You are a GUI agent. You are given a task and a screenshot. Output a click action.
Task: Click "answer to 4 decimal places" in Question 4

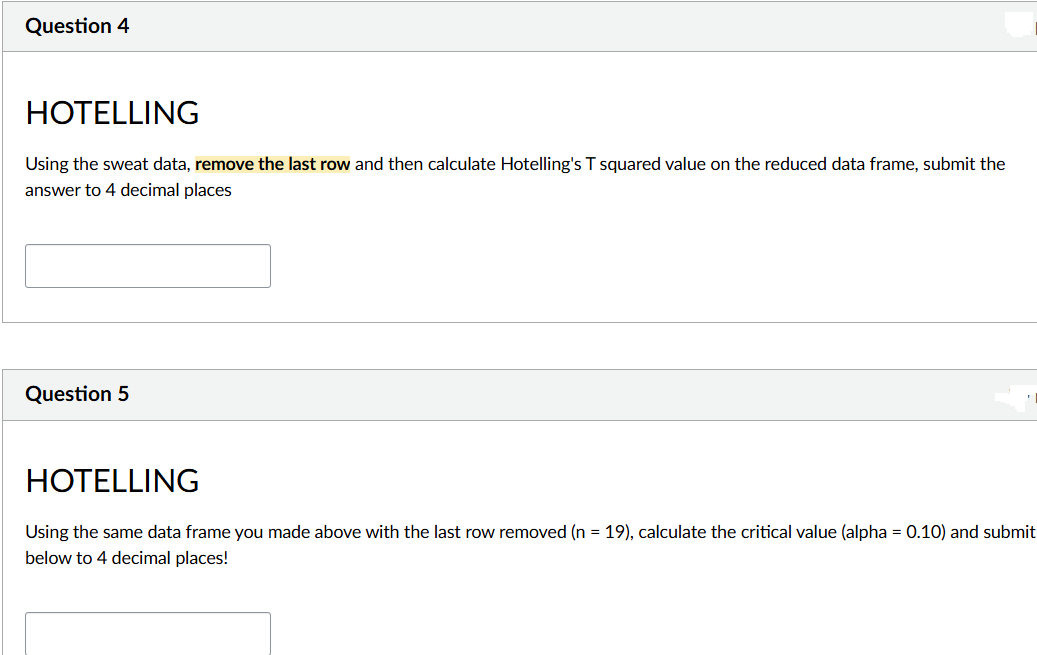[128, 190]
